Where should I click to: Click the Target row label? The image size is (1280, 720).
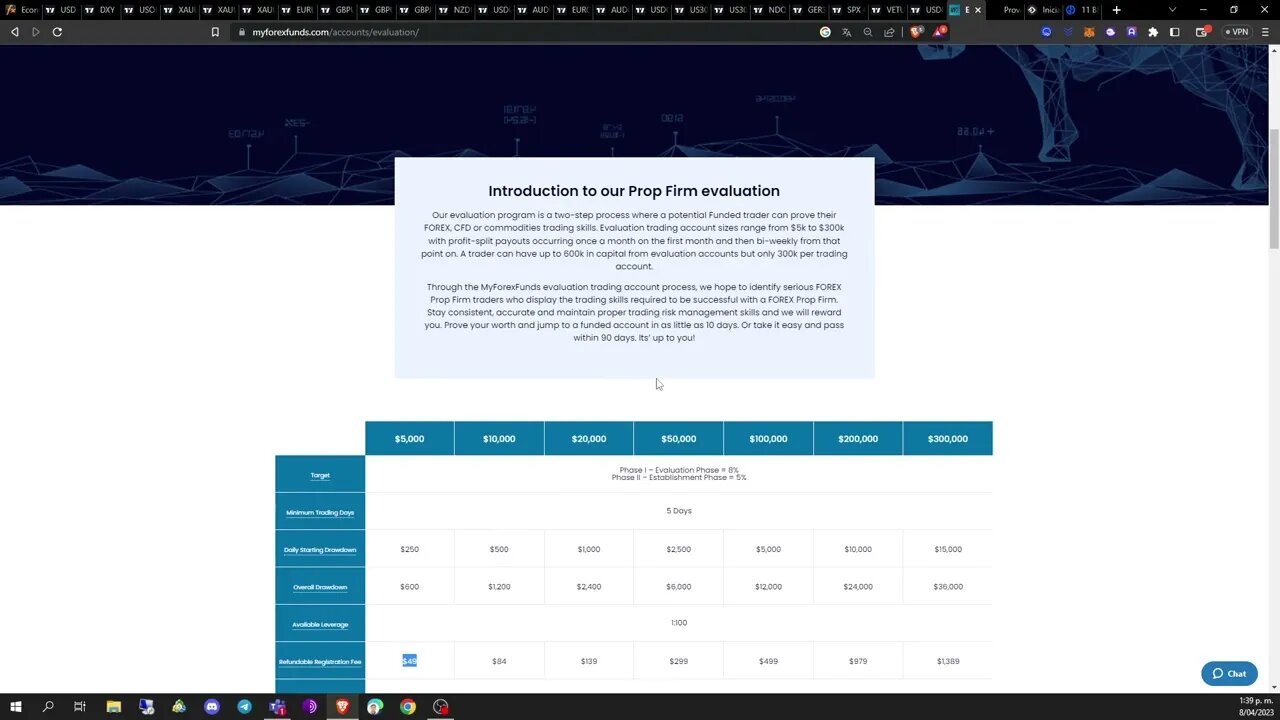click(320, 475)
